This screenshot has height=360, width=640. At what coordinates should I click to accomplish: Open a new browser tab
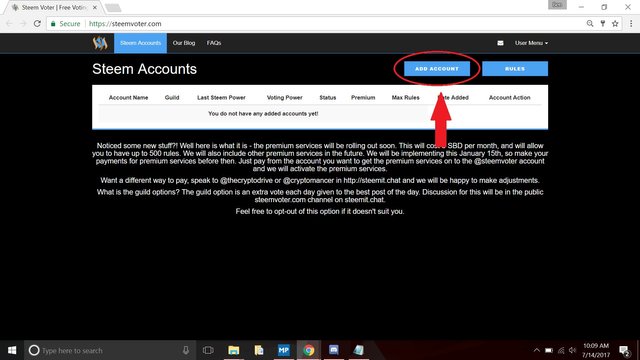[x=113, y=7]
